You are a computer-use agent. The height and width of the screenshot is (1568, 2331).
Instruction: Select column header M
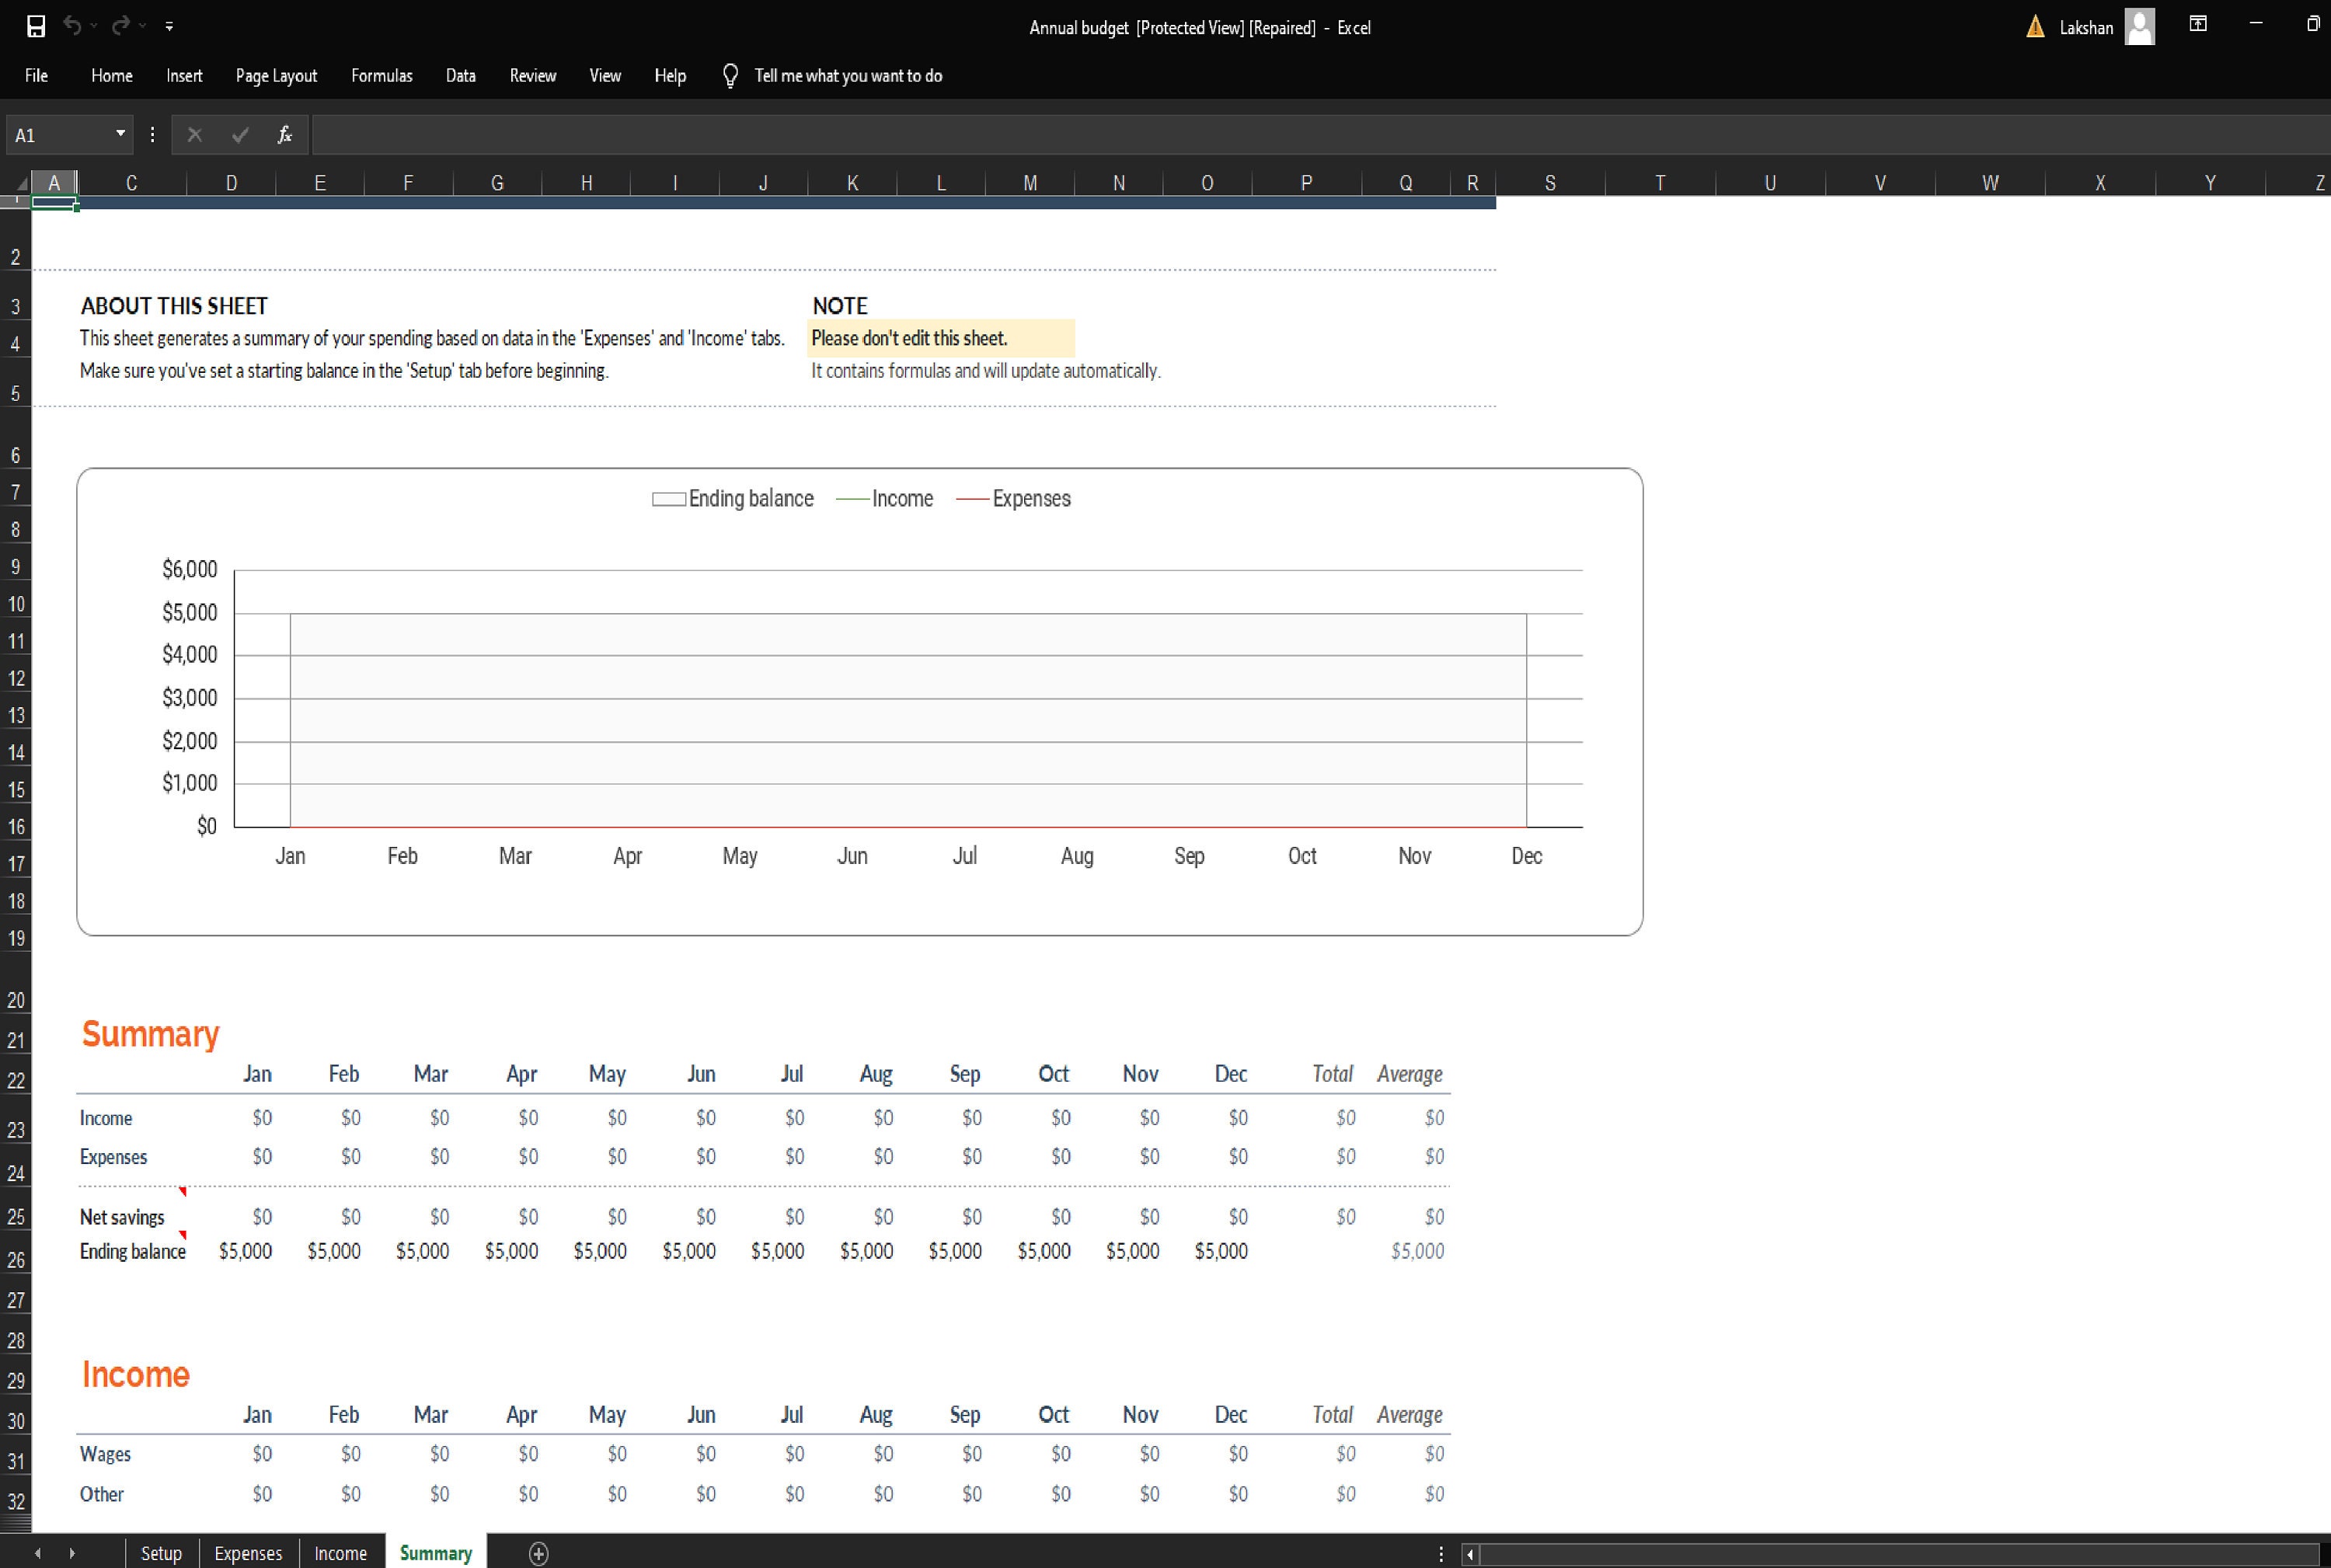[x=1030, y=183]
